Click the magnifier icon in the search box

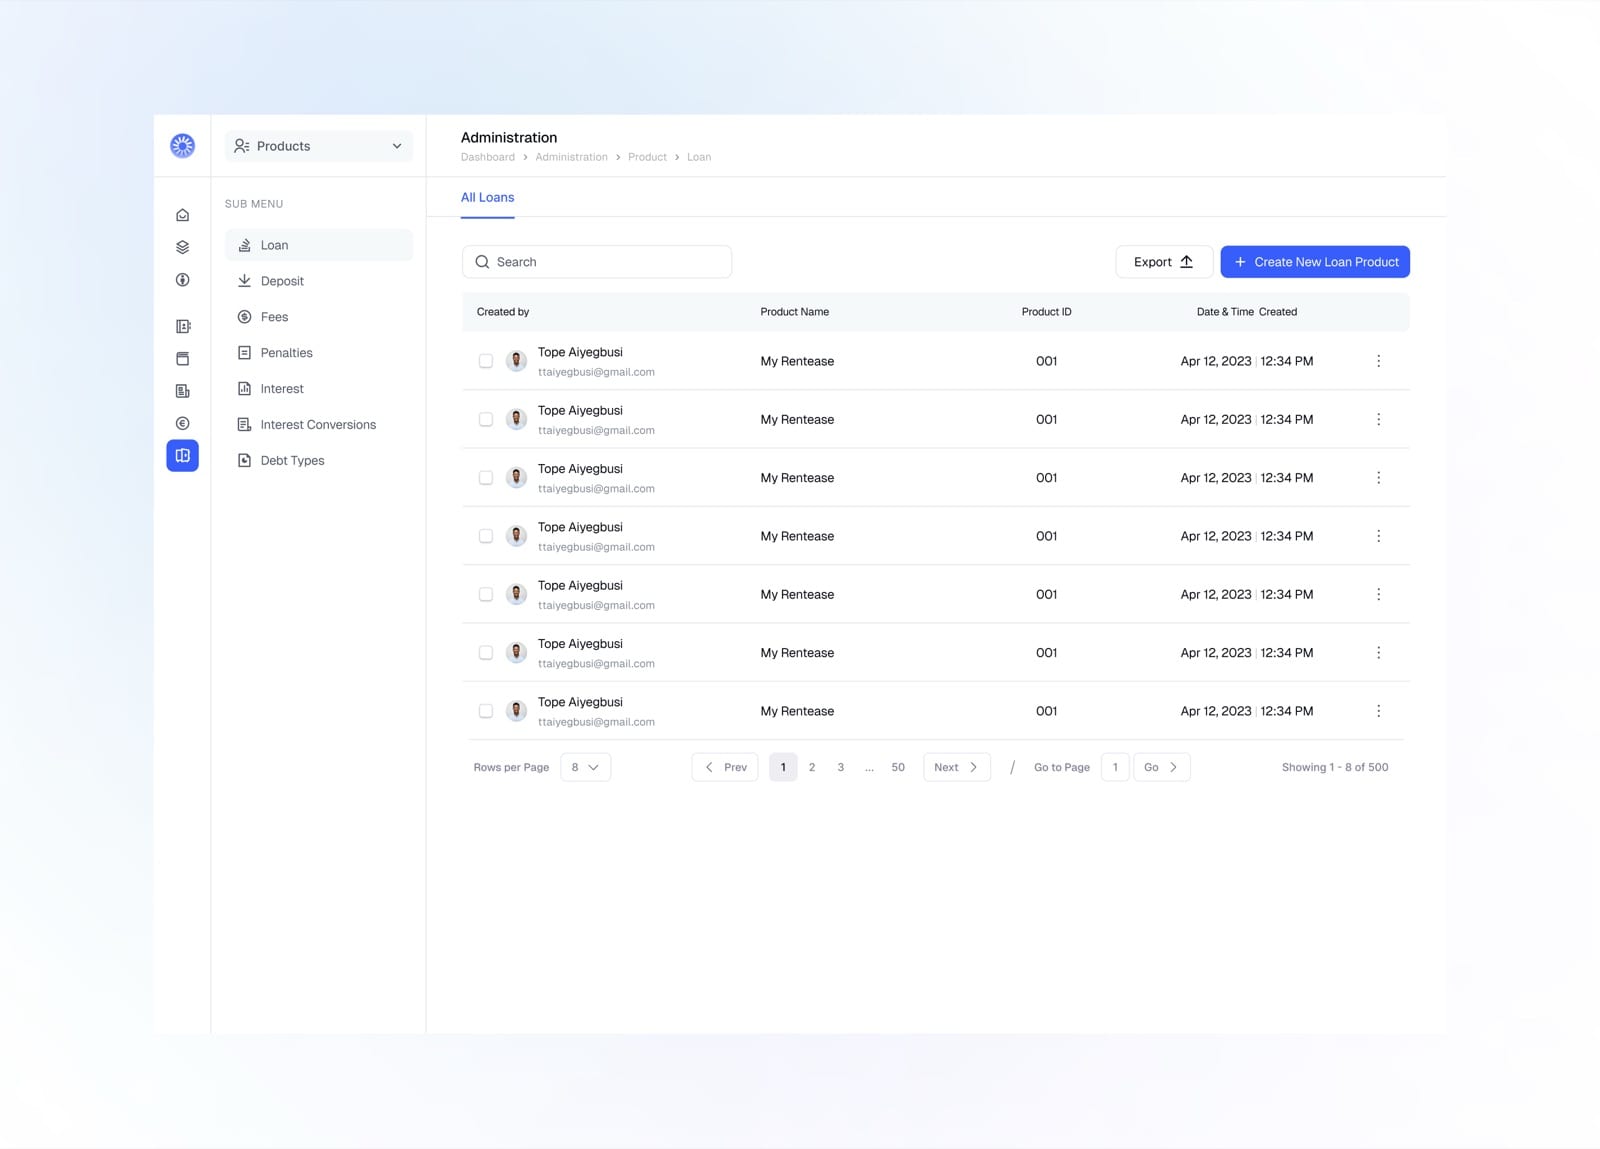pos(482,262)
